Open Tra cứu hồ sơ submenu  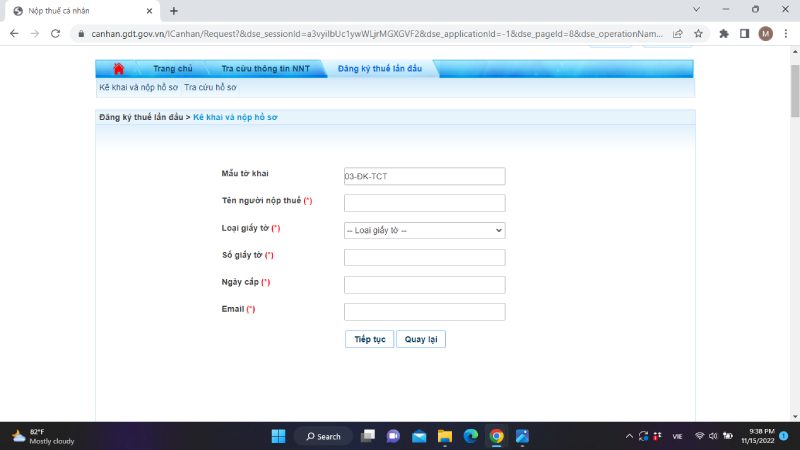coord(210,87)
